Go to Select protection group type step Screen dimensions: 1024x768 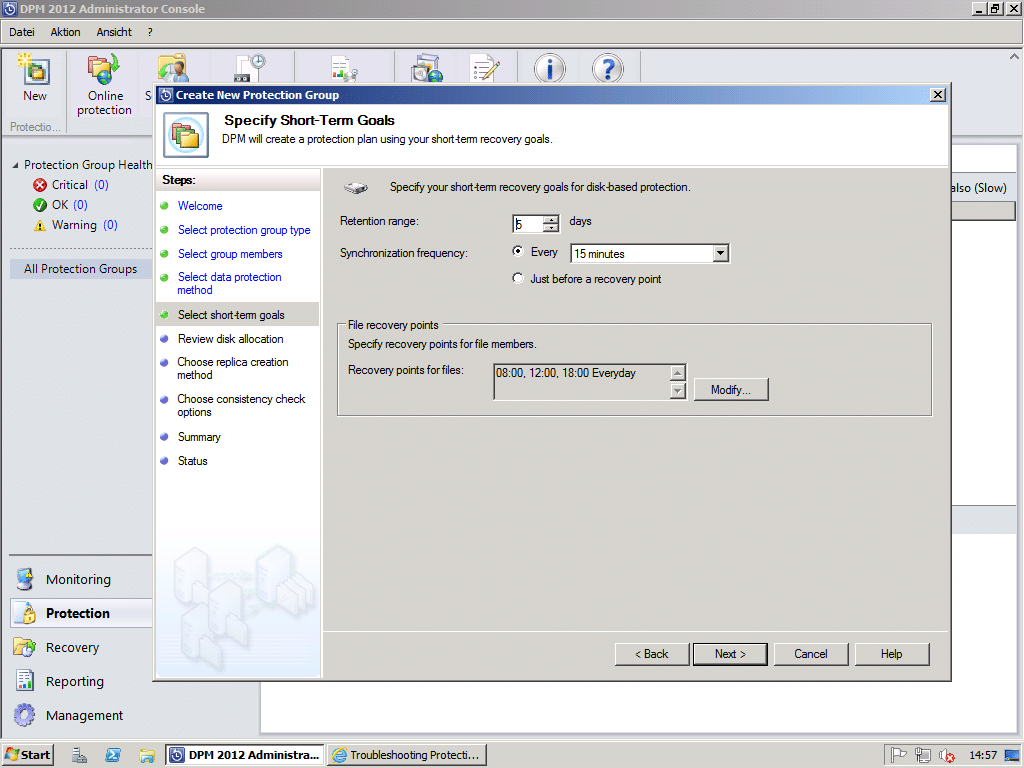pos(244,230)
